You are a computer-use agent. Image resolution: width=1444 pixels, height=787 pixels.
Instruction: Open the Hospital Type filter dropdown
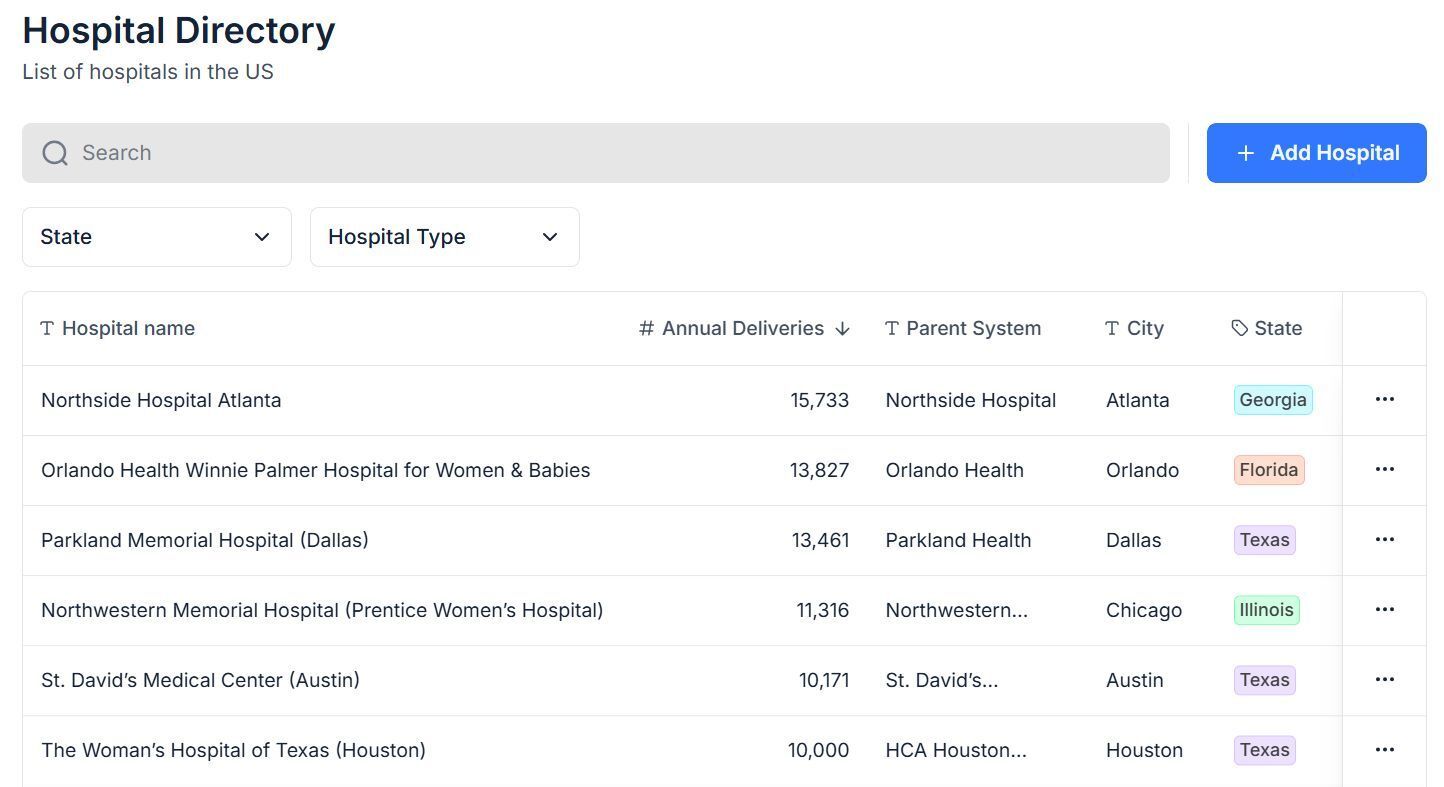point(444,237)
